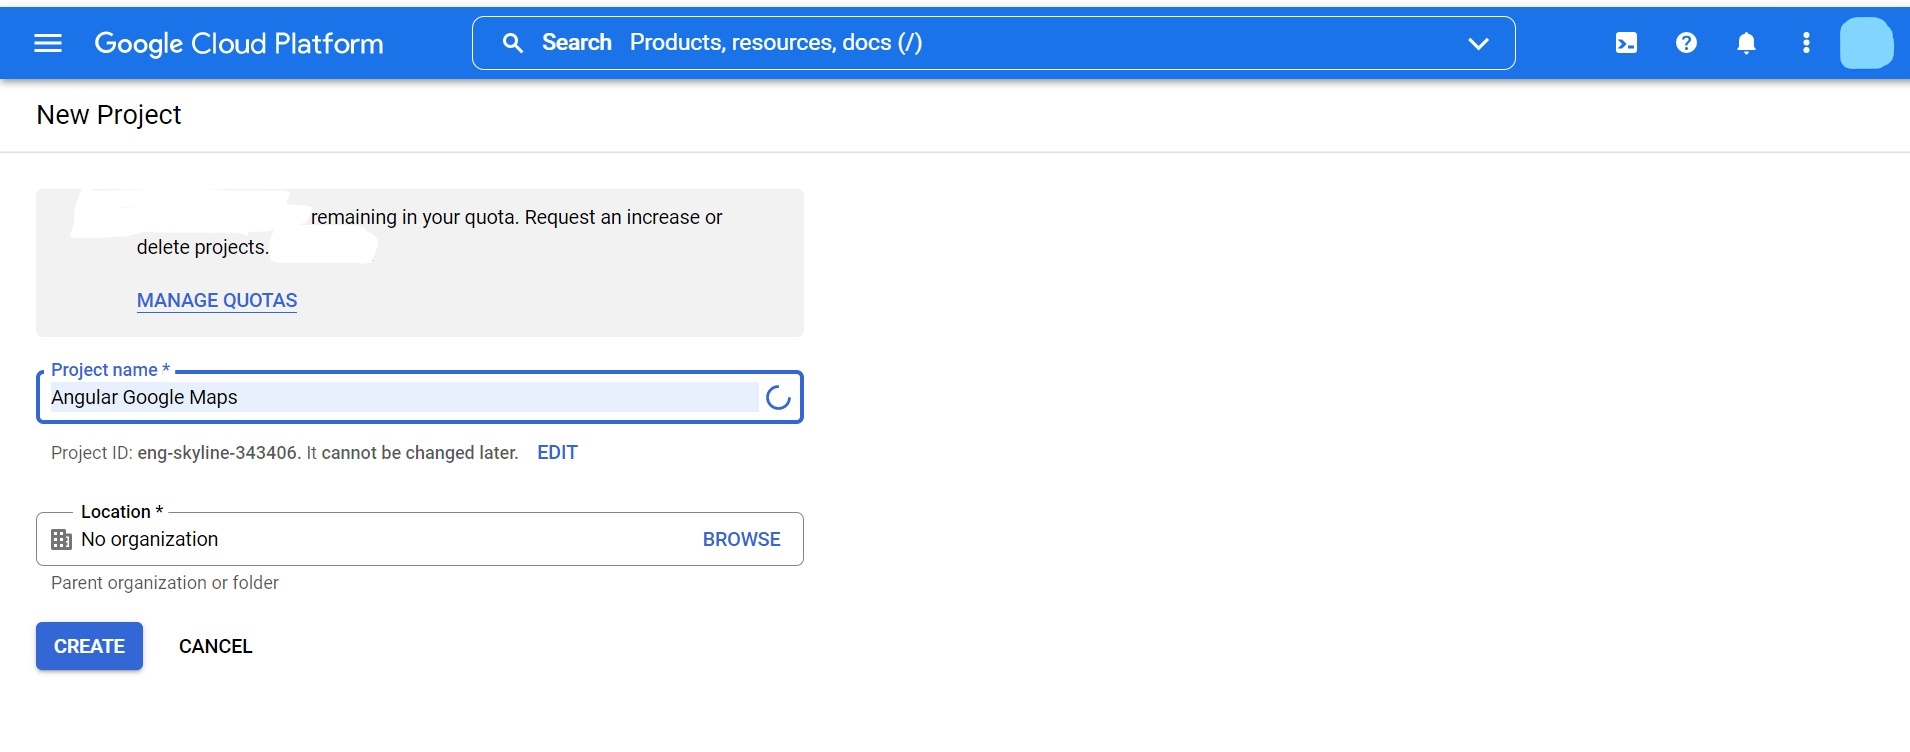1910x752 pixels.
Task: Expand the search bar dropdown chevron
Action: [1478, 43]
